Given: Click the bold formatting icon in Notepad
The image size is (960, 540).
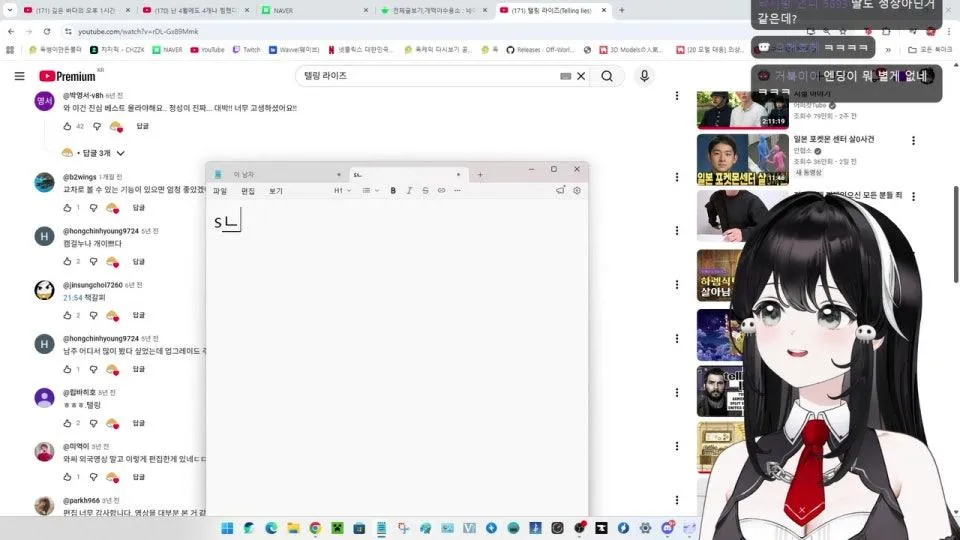Looking at the screenshot, I should pos(393,190).
